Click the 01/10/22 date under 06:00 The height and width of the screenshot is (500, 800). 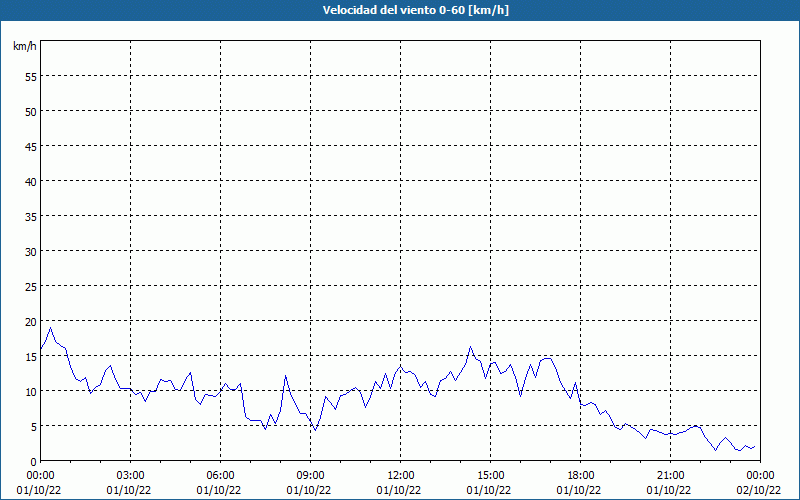click(218, 490)
